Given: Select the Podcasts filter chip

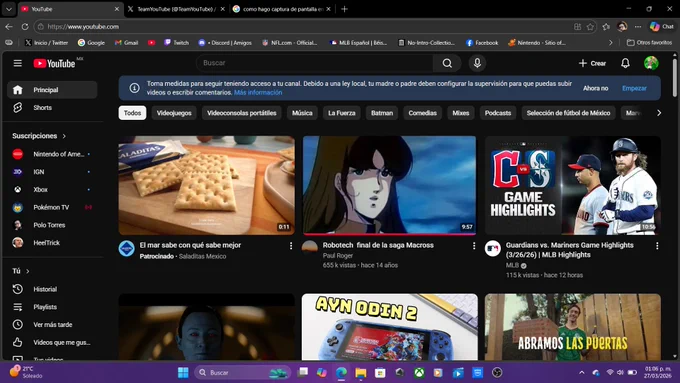Looking at the screenshot, I should (x=498, y=113).
